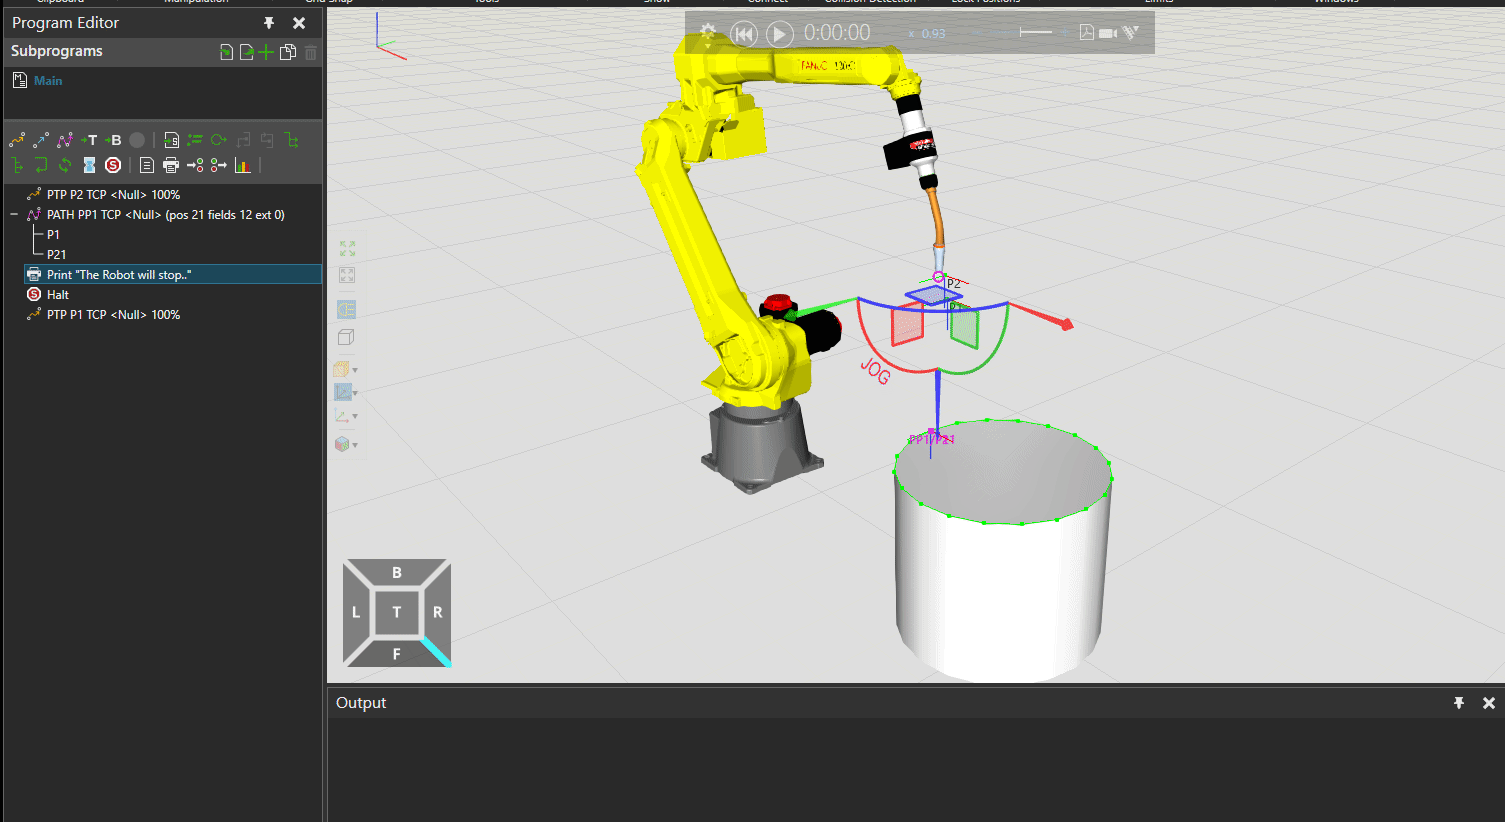Viewport: 1505px width, 822px height.
Task: Export the subprogram to file
Action: coord(246,52)
